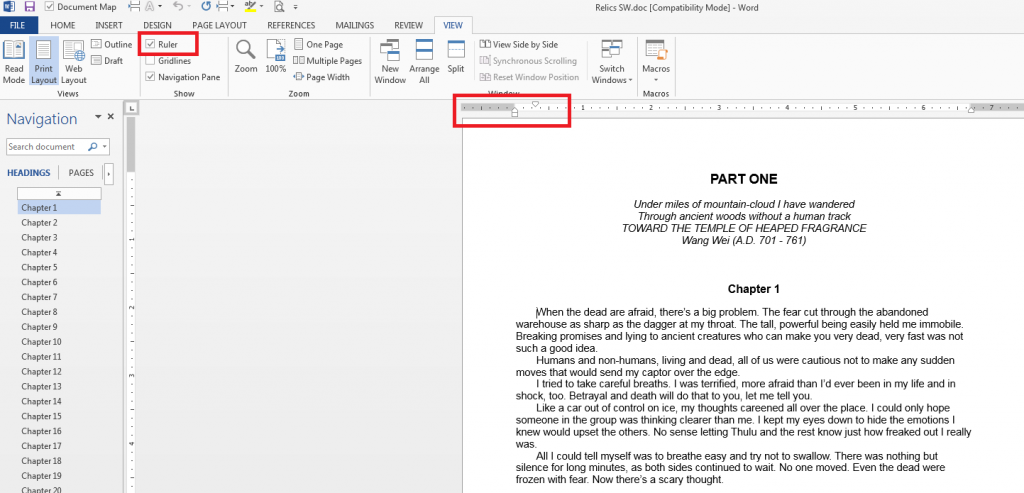Open REVIEW ribbon tab
1024x493 pixels.
[x=408, y=25]
